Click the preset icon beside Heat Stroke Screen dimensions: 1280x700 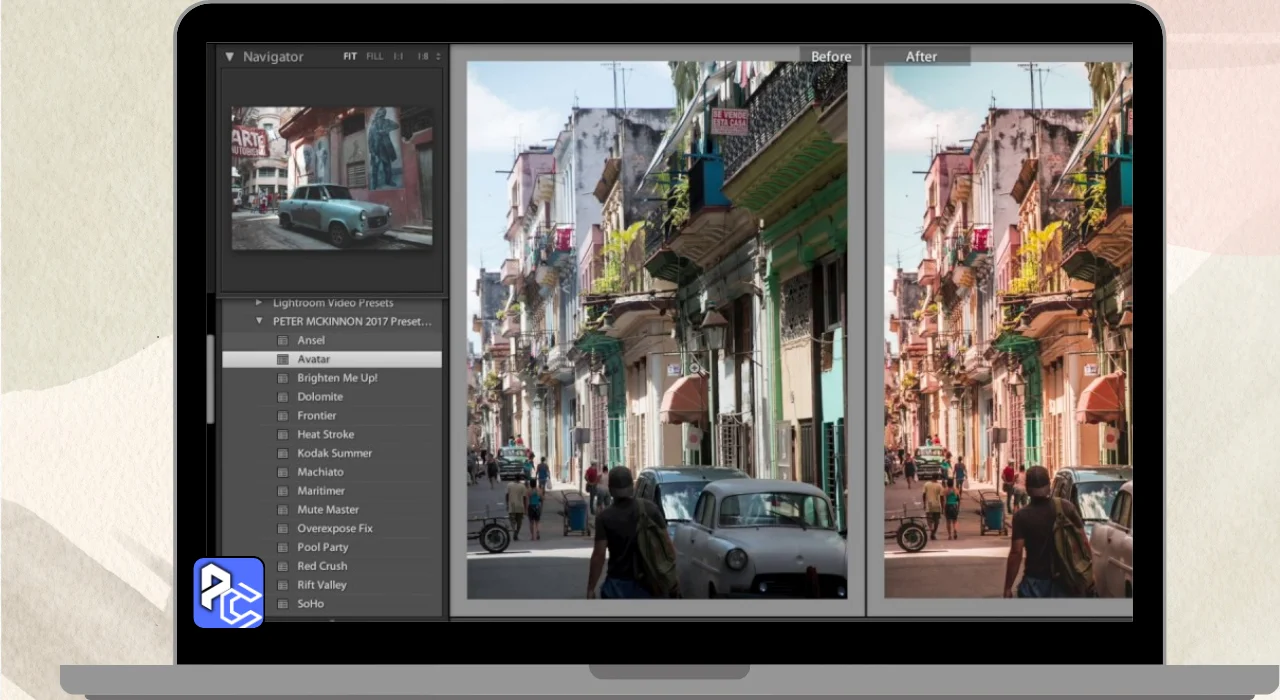click(283, 435)
